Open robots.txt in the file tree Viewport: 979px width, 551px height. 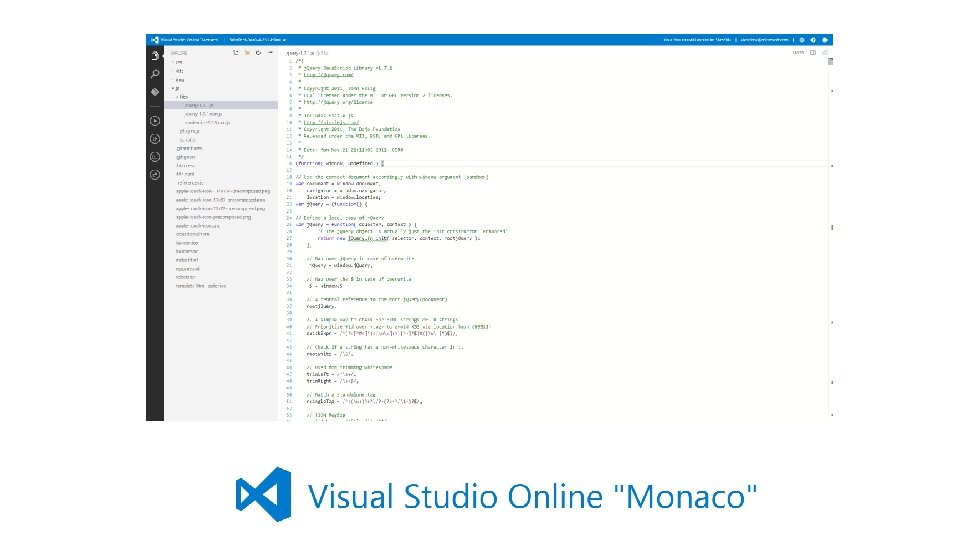(x=185, y=277)
